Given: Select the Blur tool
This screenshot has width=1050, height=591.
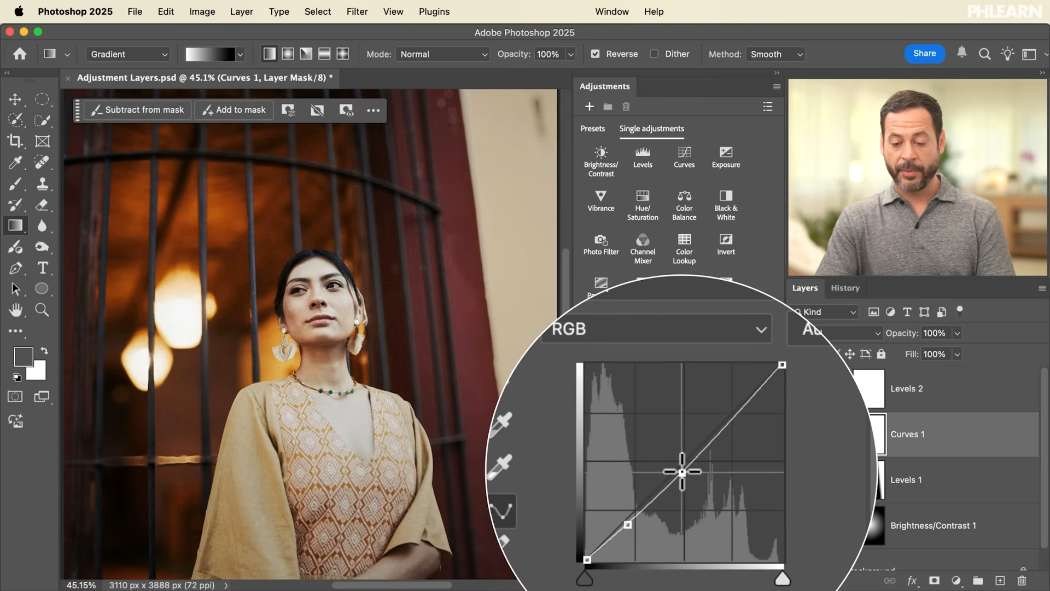Looking at the screenshot, I should [x=42, y=226].
